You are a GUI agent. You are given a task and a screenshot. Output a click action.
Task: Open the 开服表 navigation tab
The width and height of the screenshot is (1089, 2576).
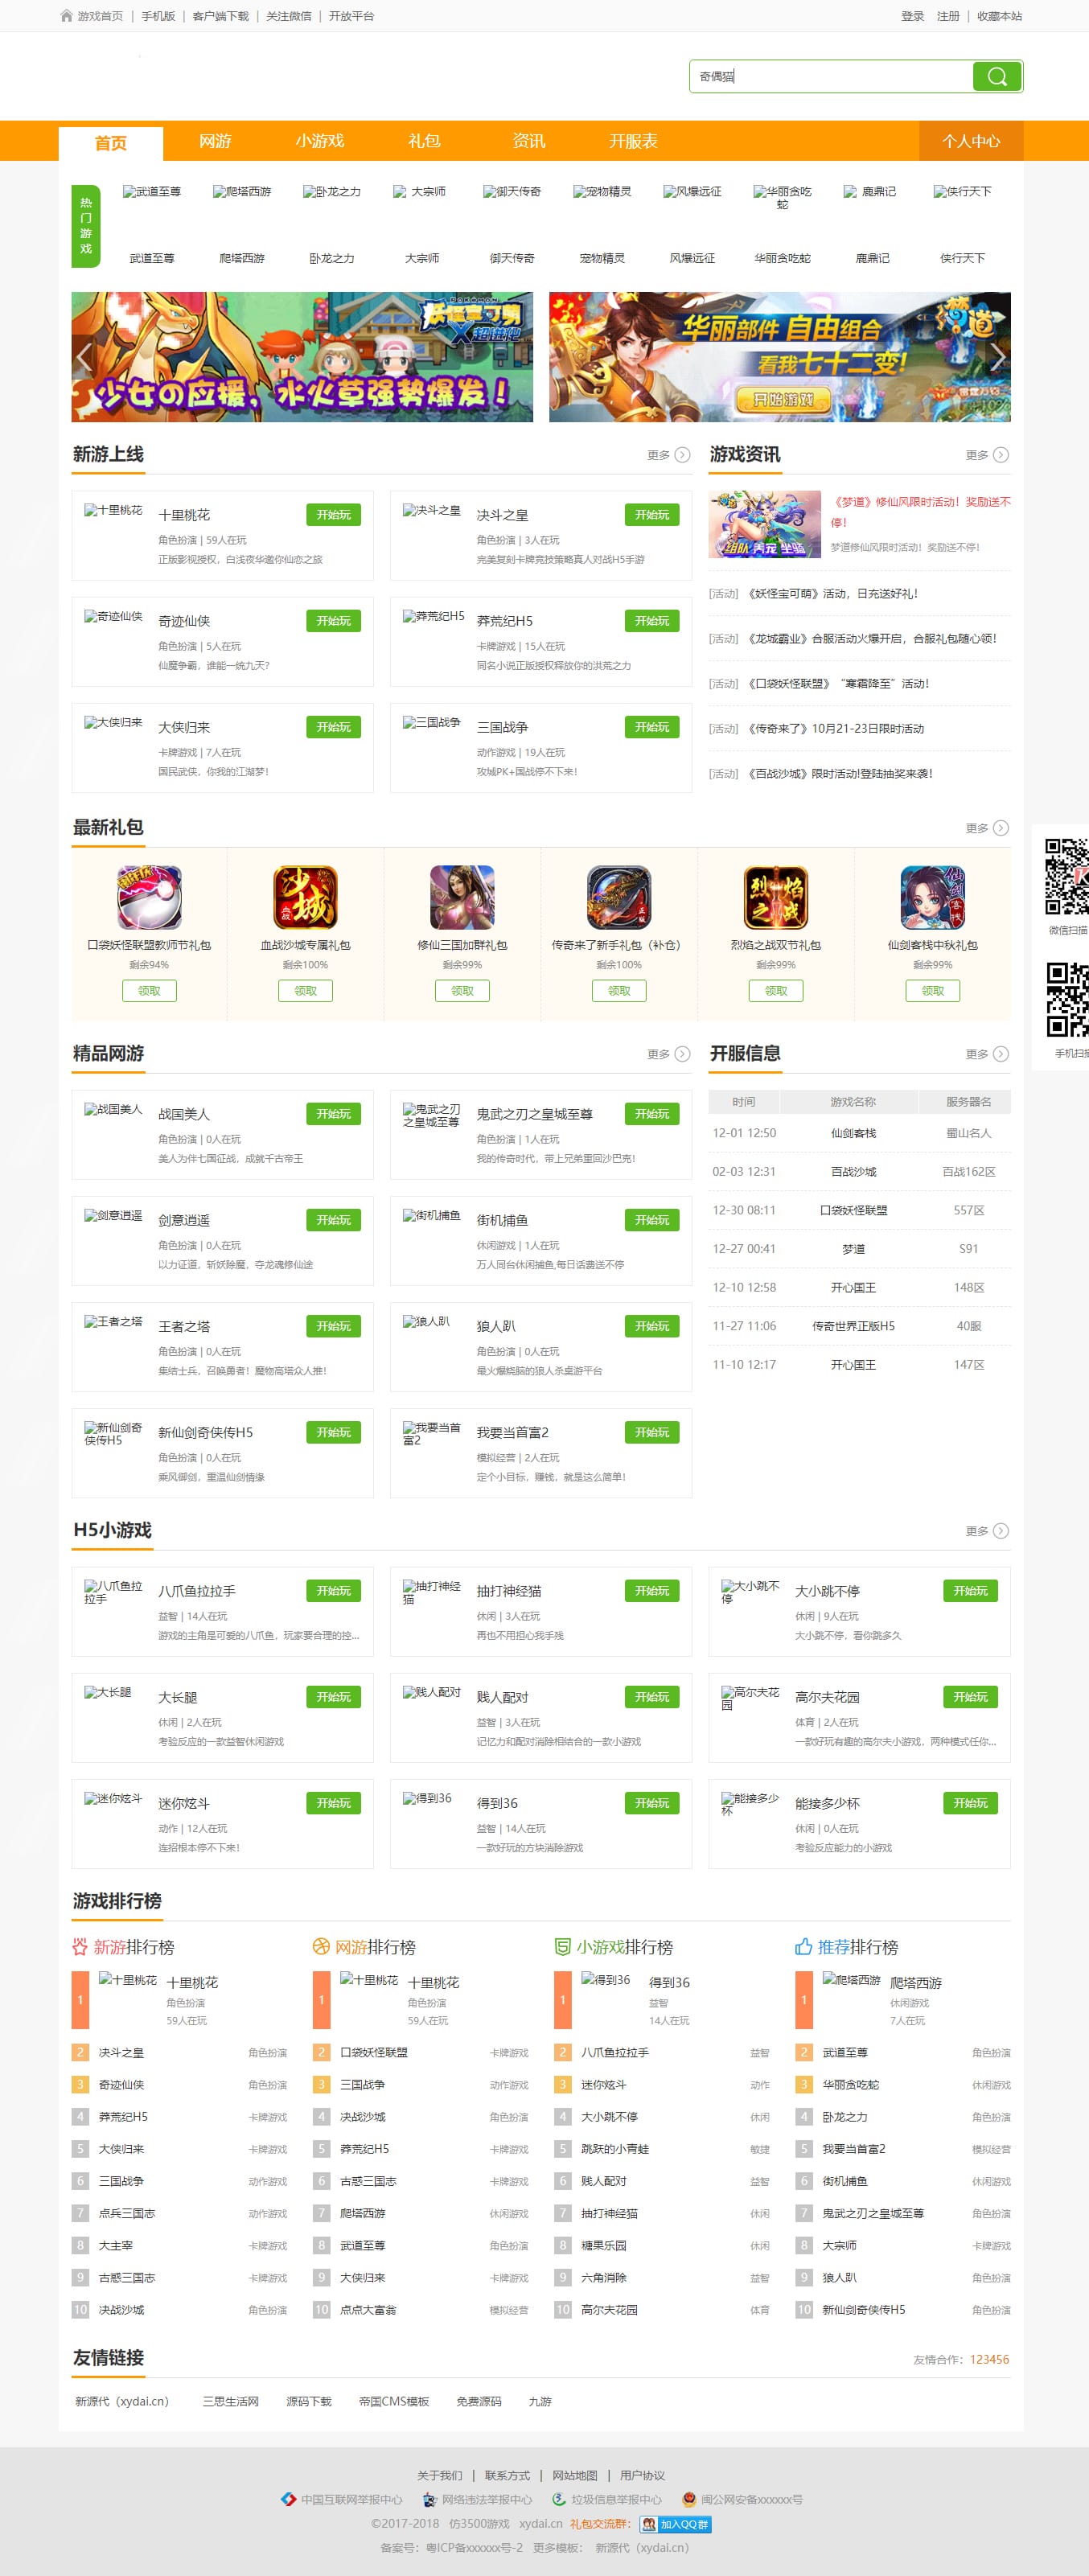coord(633,141)
